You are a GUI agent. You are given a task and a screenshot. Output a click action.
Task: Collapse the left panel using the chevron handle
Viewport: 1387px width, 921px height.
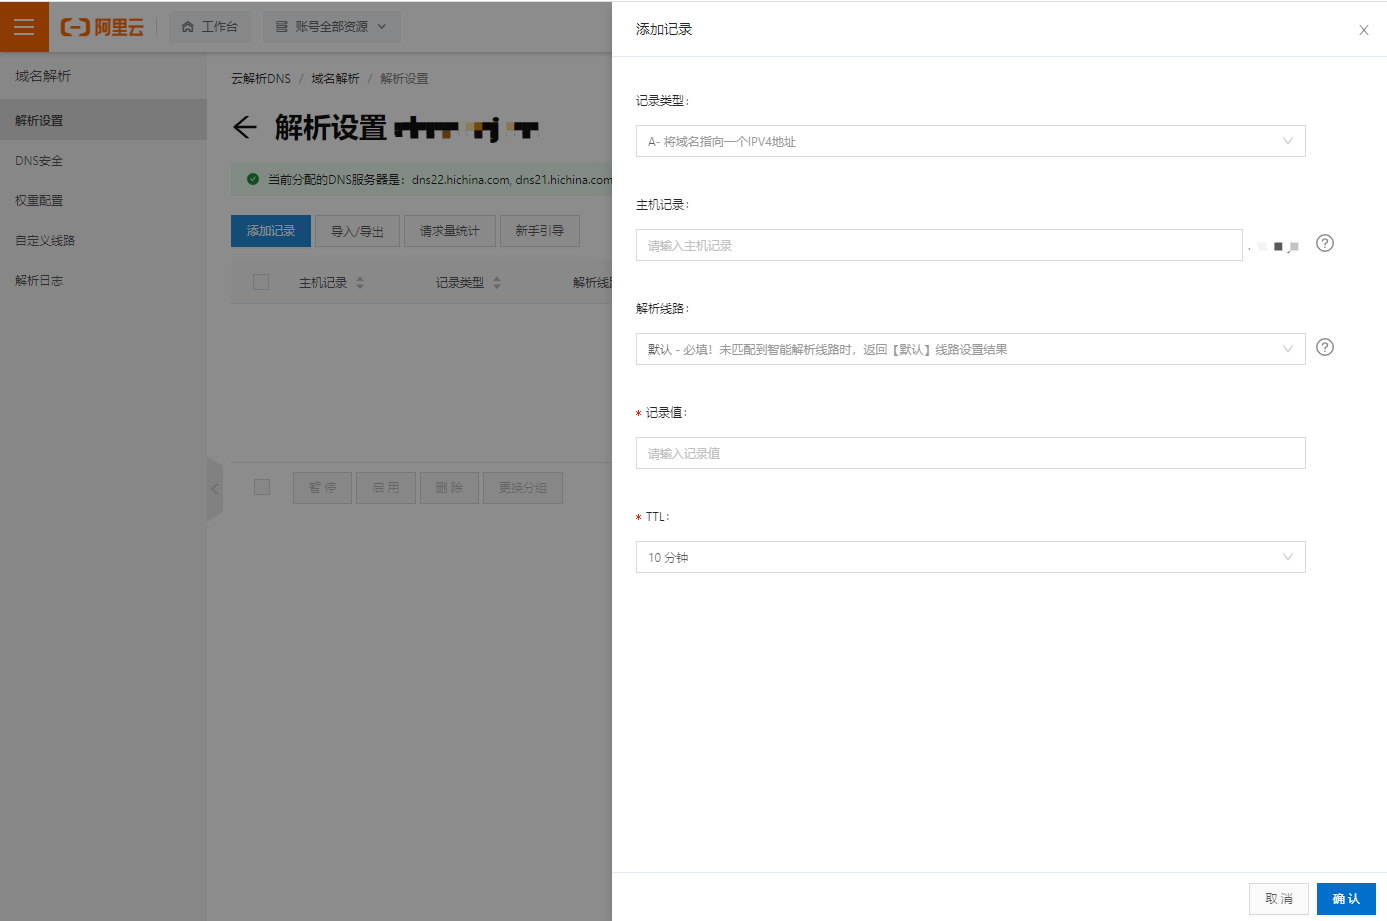[216, 489]
